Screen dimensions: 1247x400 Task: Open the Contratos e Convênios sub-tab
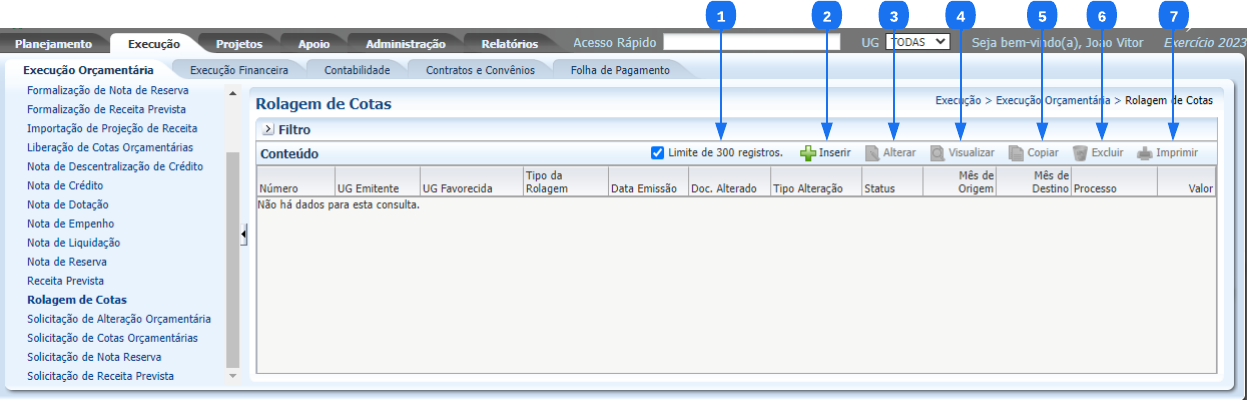480,70
